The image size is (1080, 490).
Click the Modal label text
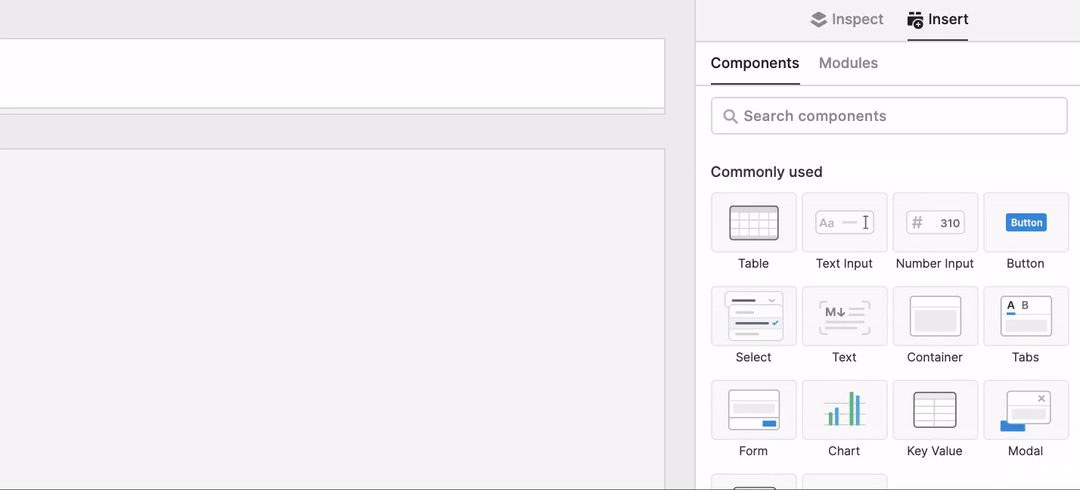(1026, 451)
